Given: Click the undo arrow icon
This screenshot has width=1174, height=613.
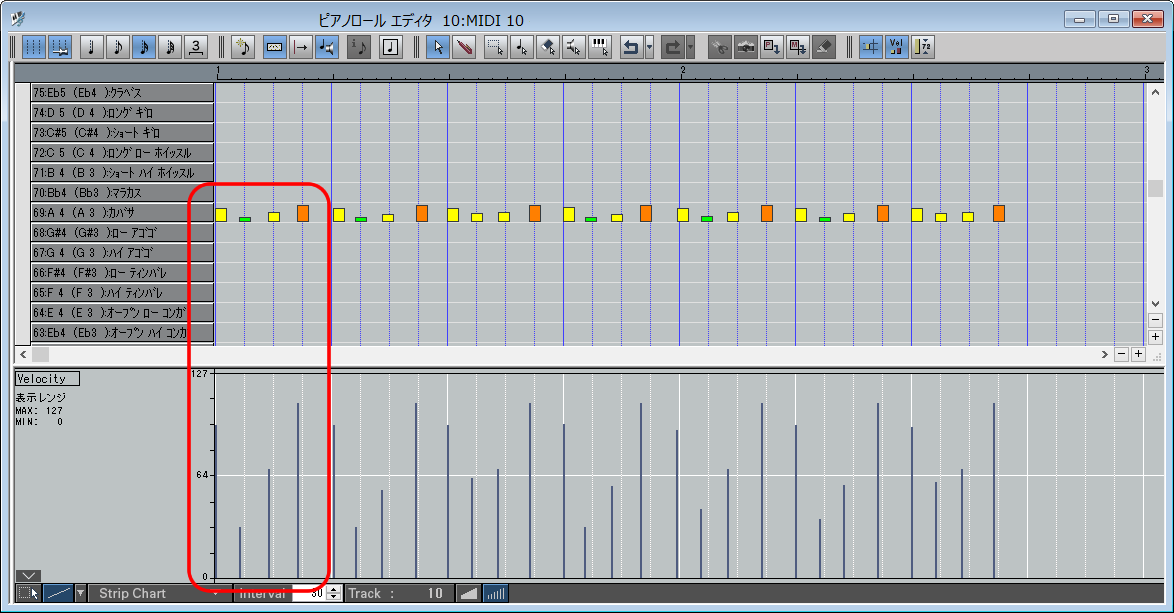Looking at the screenshot, I should pos(630,47).
